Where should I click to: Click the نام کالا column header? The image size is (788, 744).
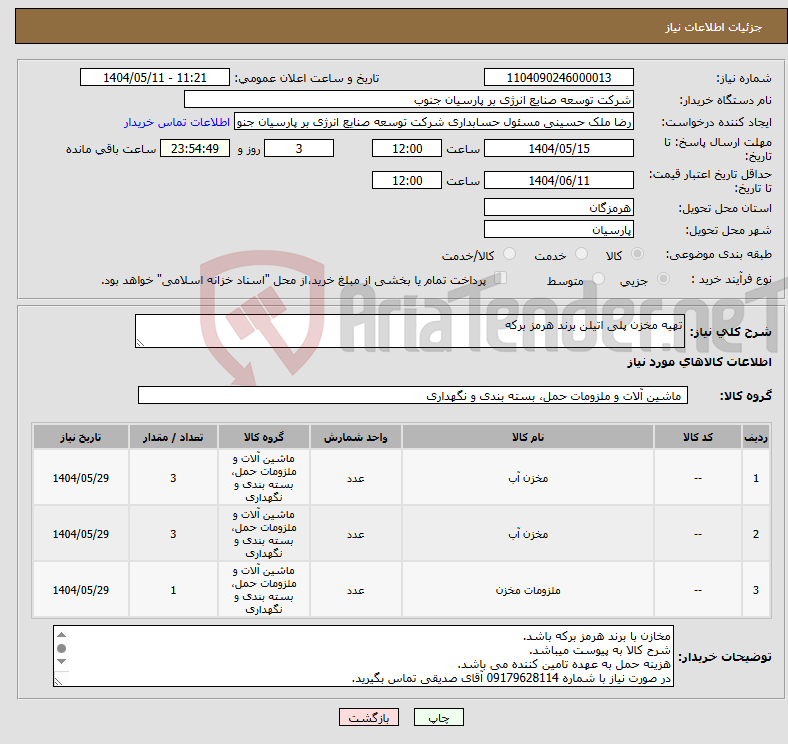[x=528, y=437]
